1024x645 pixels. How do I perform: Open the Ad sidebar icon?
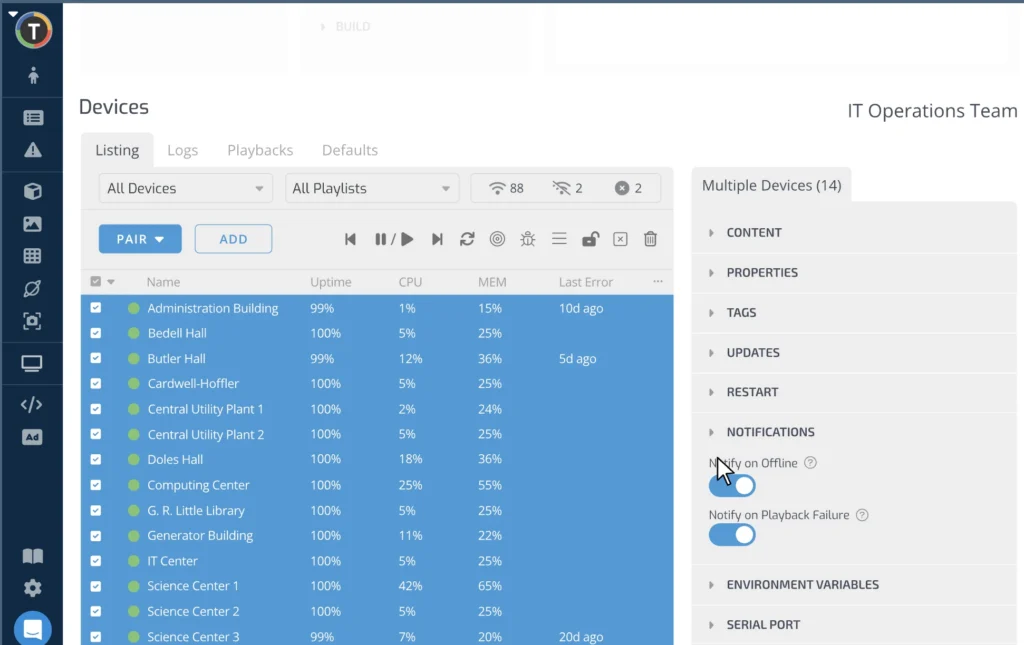click(33, 437)
